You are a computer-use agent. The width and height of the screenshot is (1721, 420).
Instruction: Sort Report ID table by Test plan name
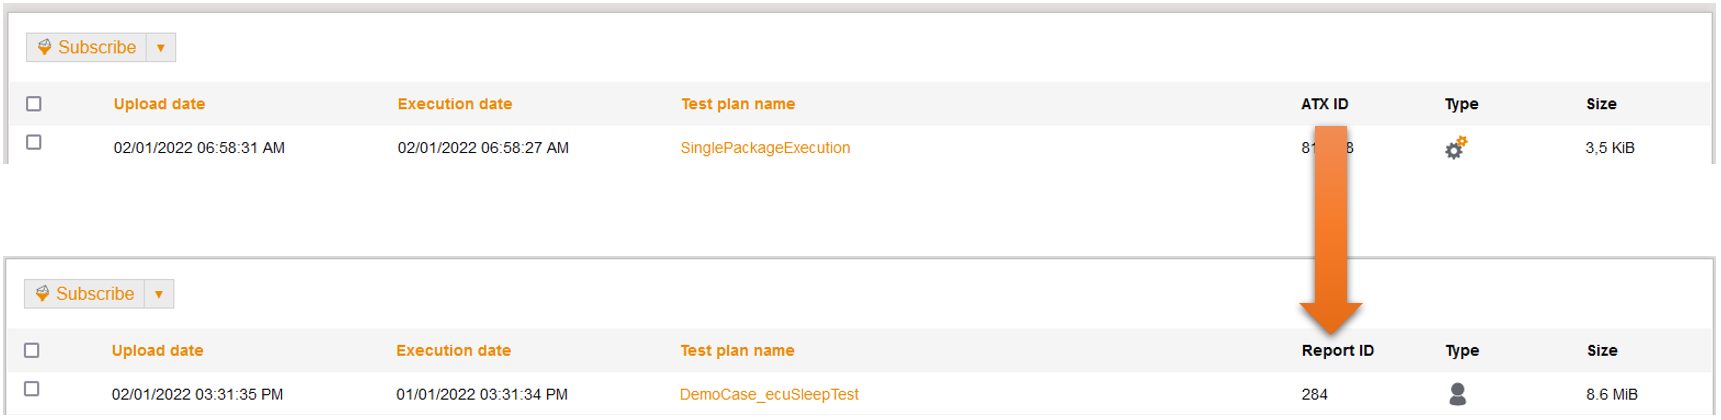point(737,350)
